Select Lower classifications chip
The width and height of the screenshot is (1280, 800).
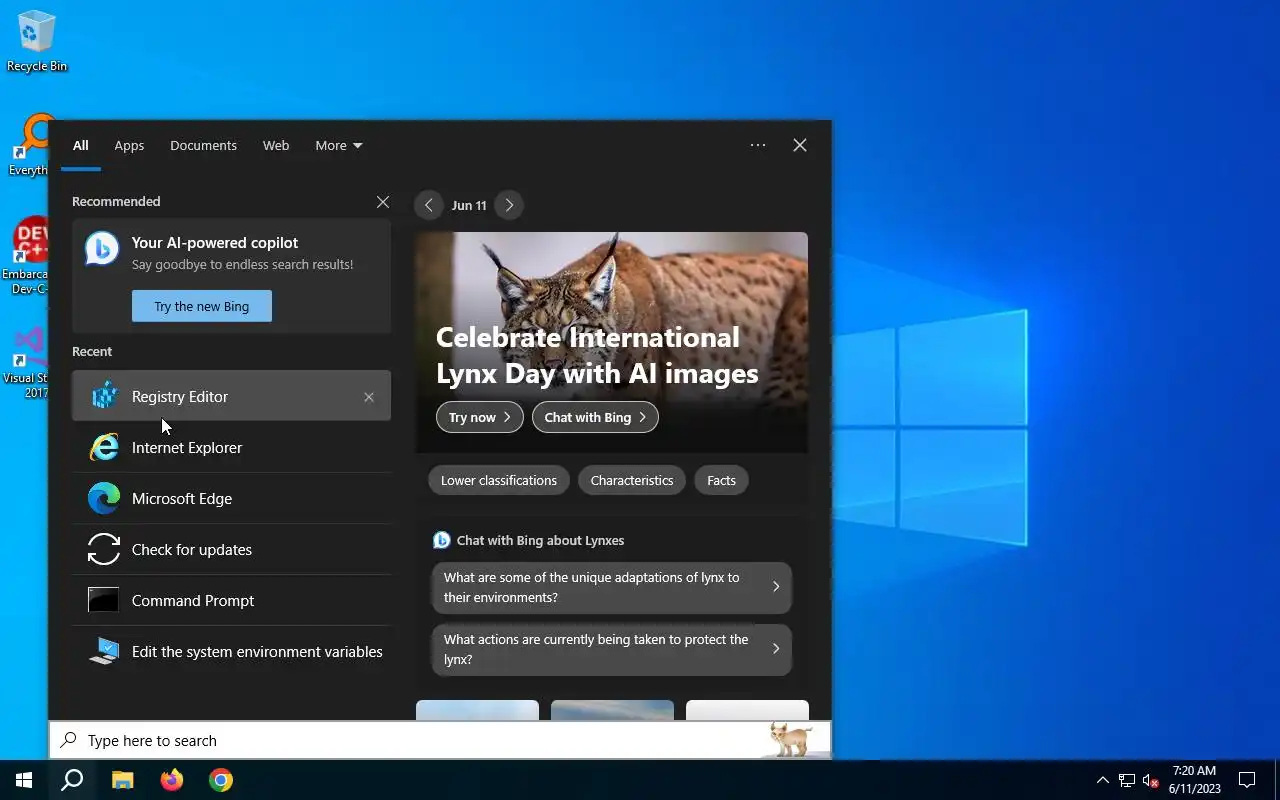pos(499,480)
